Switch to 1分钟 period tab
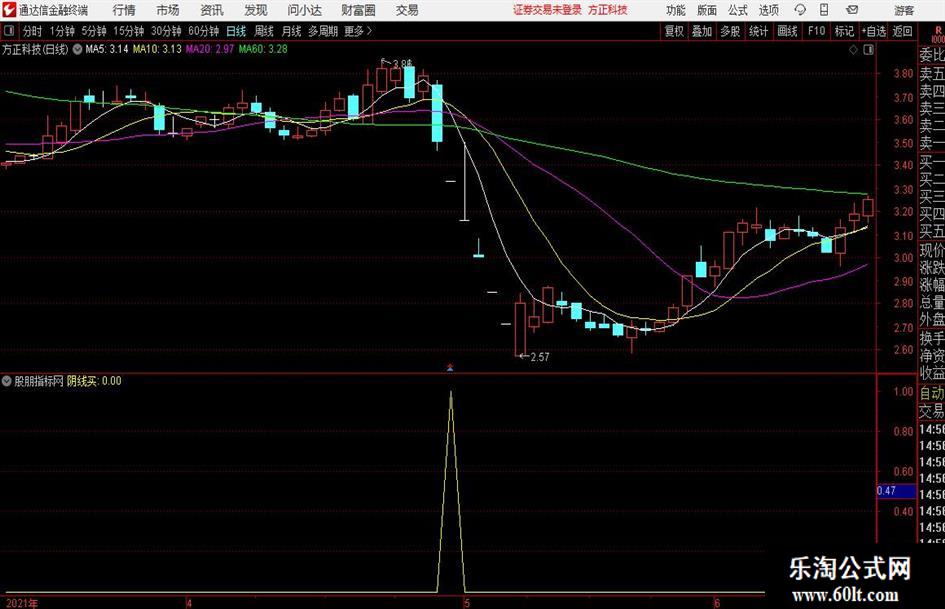This screenshot has height=609, width=945. pos(61,31)
